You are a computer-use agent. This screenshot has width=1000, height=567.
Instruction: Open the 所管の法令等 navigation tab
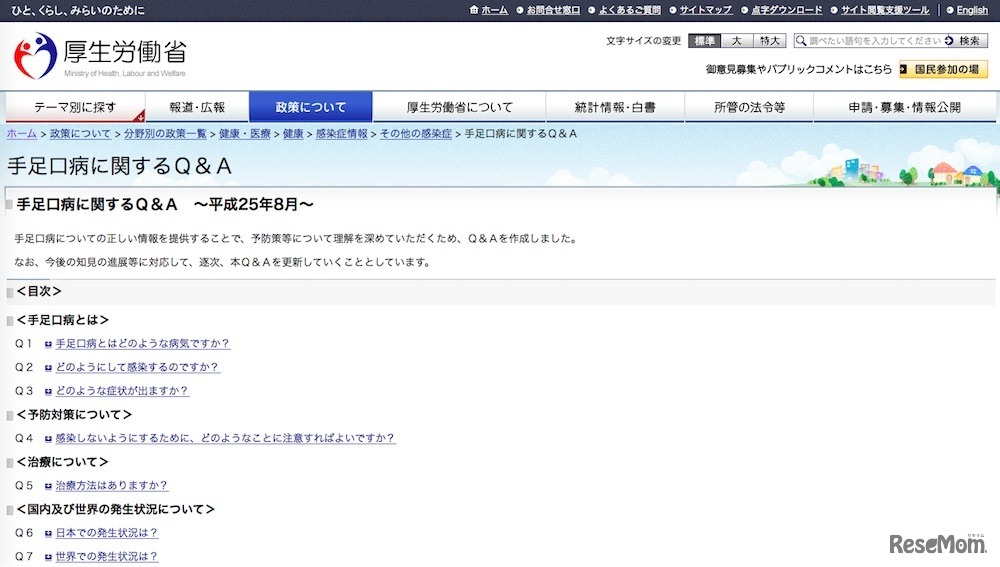tap(749, 107)
